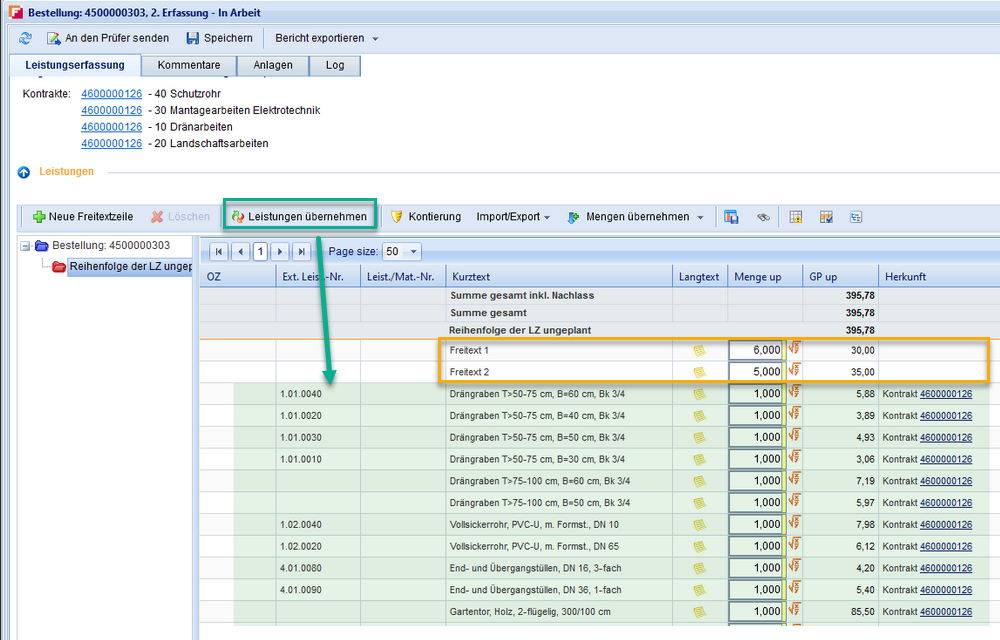Image resolution: width=1000 pixels, height=640 pixels.
Task: Select Reihenfolge der LZ ungeplant tree item
Action: (x=130, y=266)
